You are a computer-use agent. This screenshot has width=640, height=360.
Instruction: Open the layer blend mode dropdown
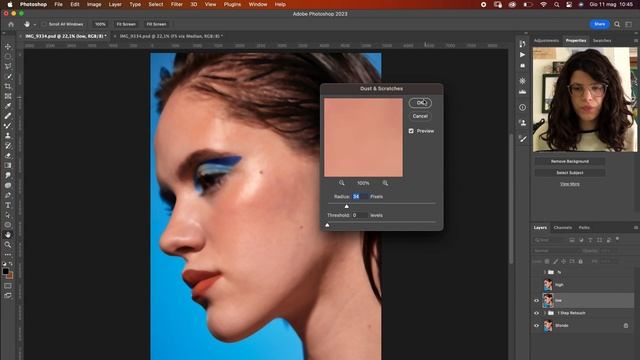(556, 251)
